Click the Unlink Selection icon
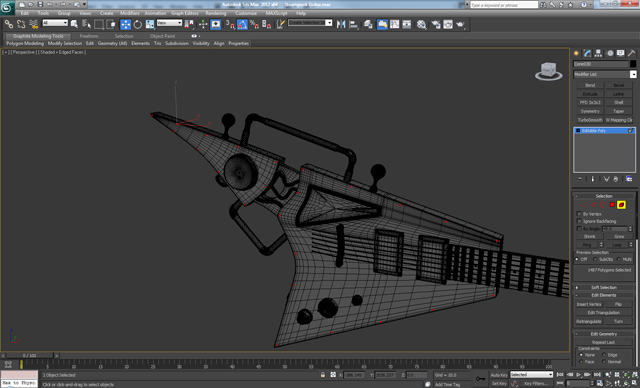The width and height of the screenshot is (640, 388). point(21,24)
